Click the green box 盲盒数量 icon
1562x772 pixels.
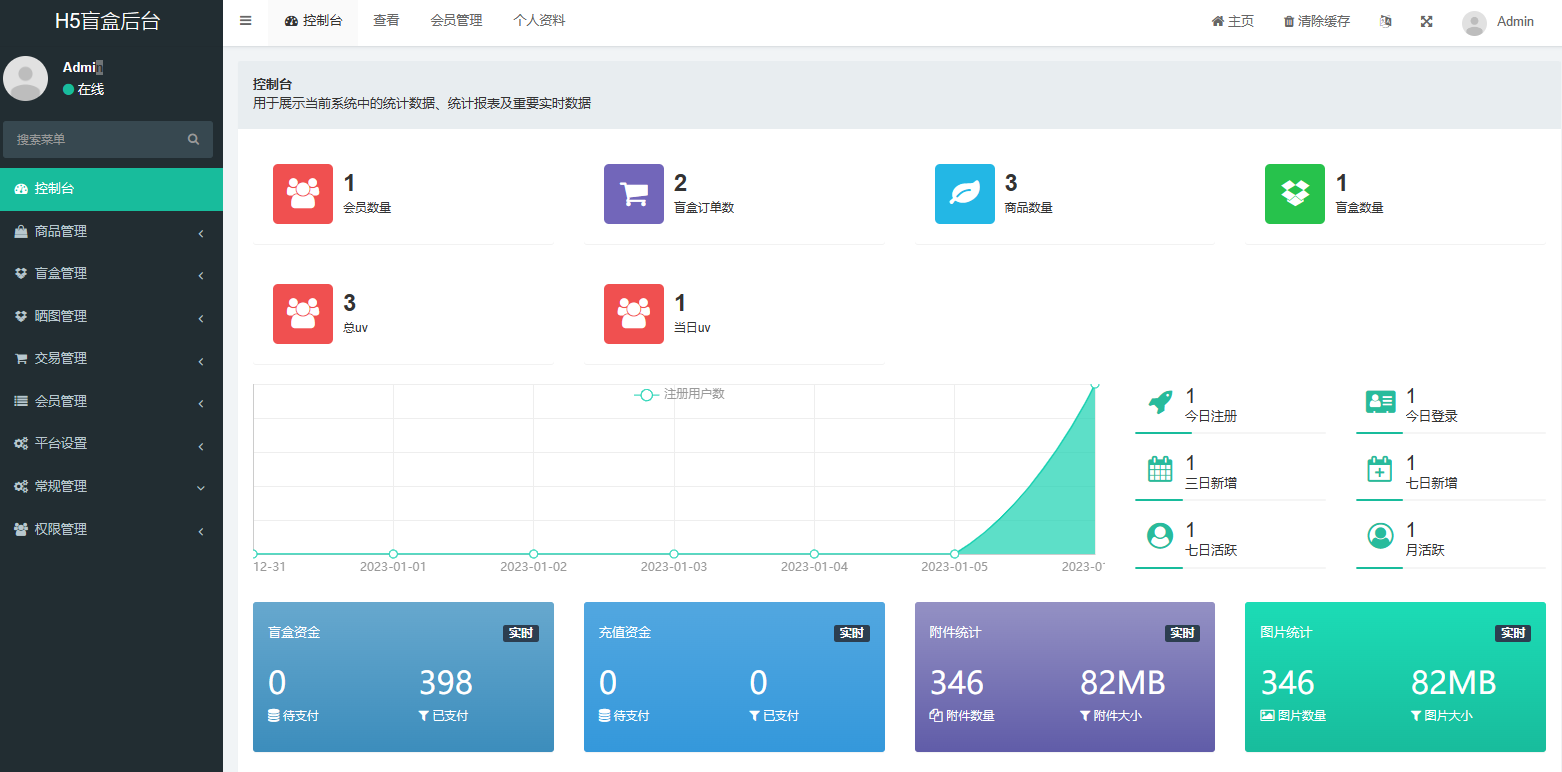tap(1295, 194)
